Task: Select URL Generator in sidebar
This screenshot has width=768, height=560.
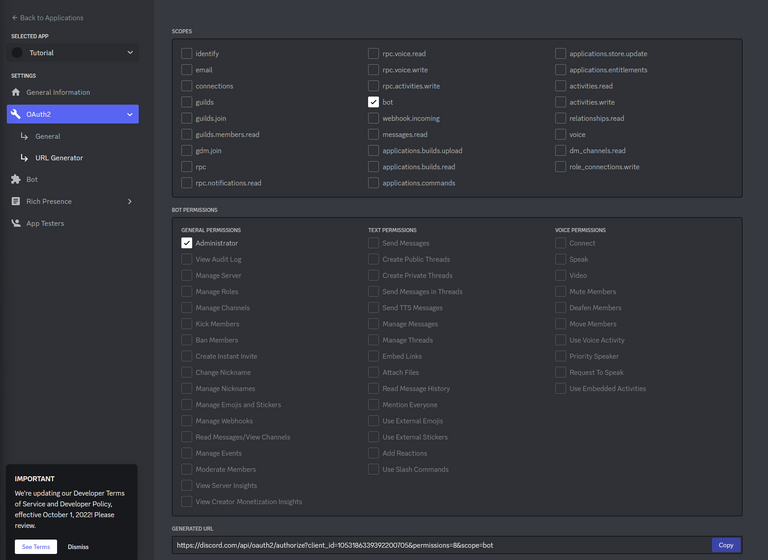Action: (x=59, y=158)
